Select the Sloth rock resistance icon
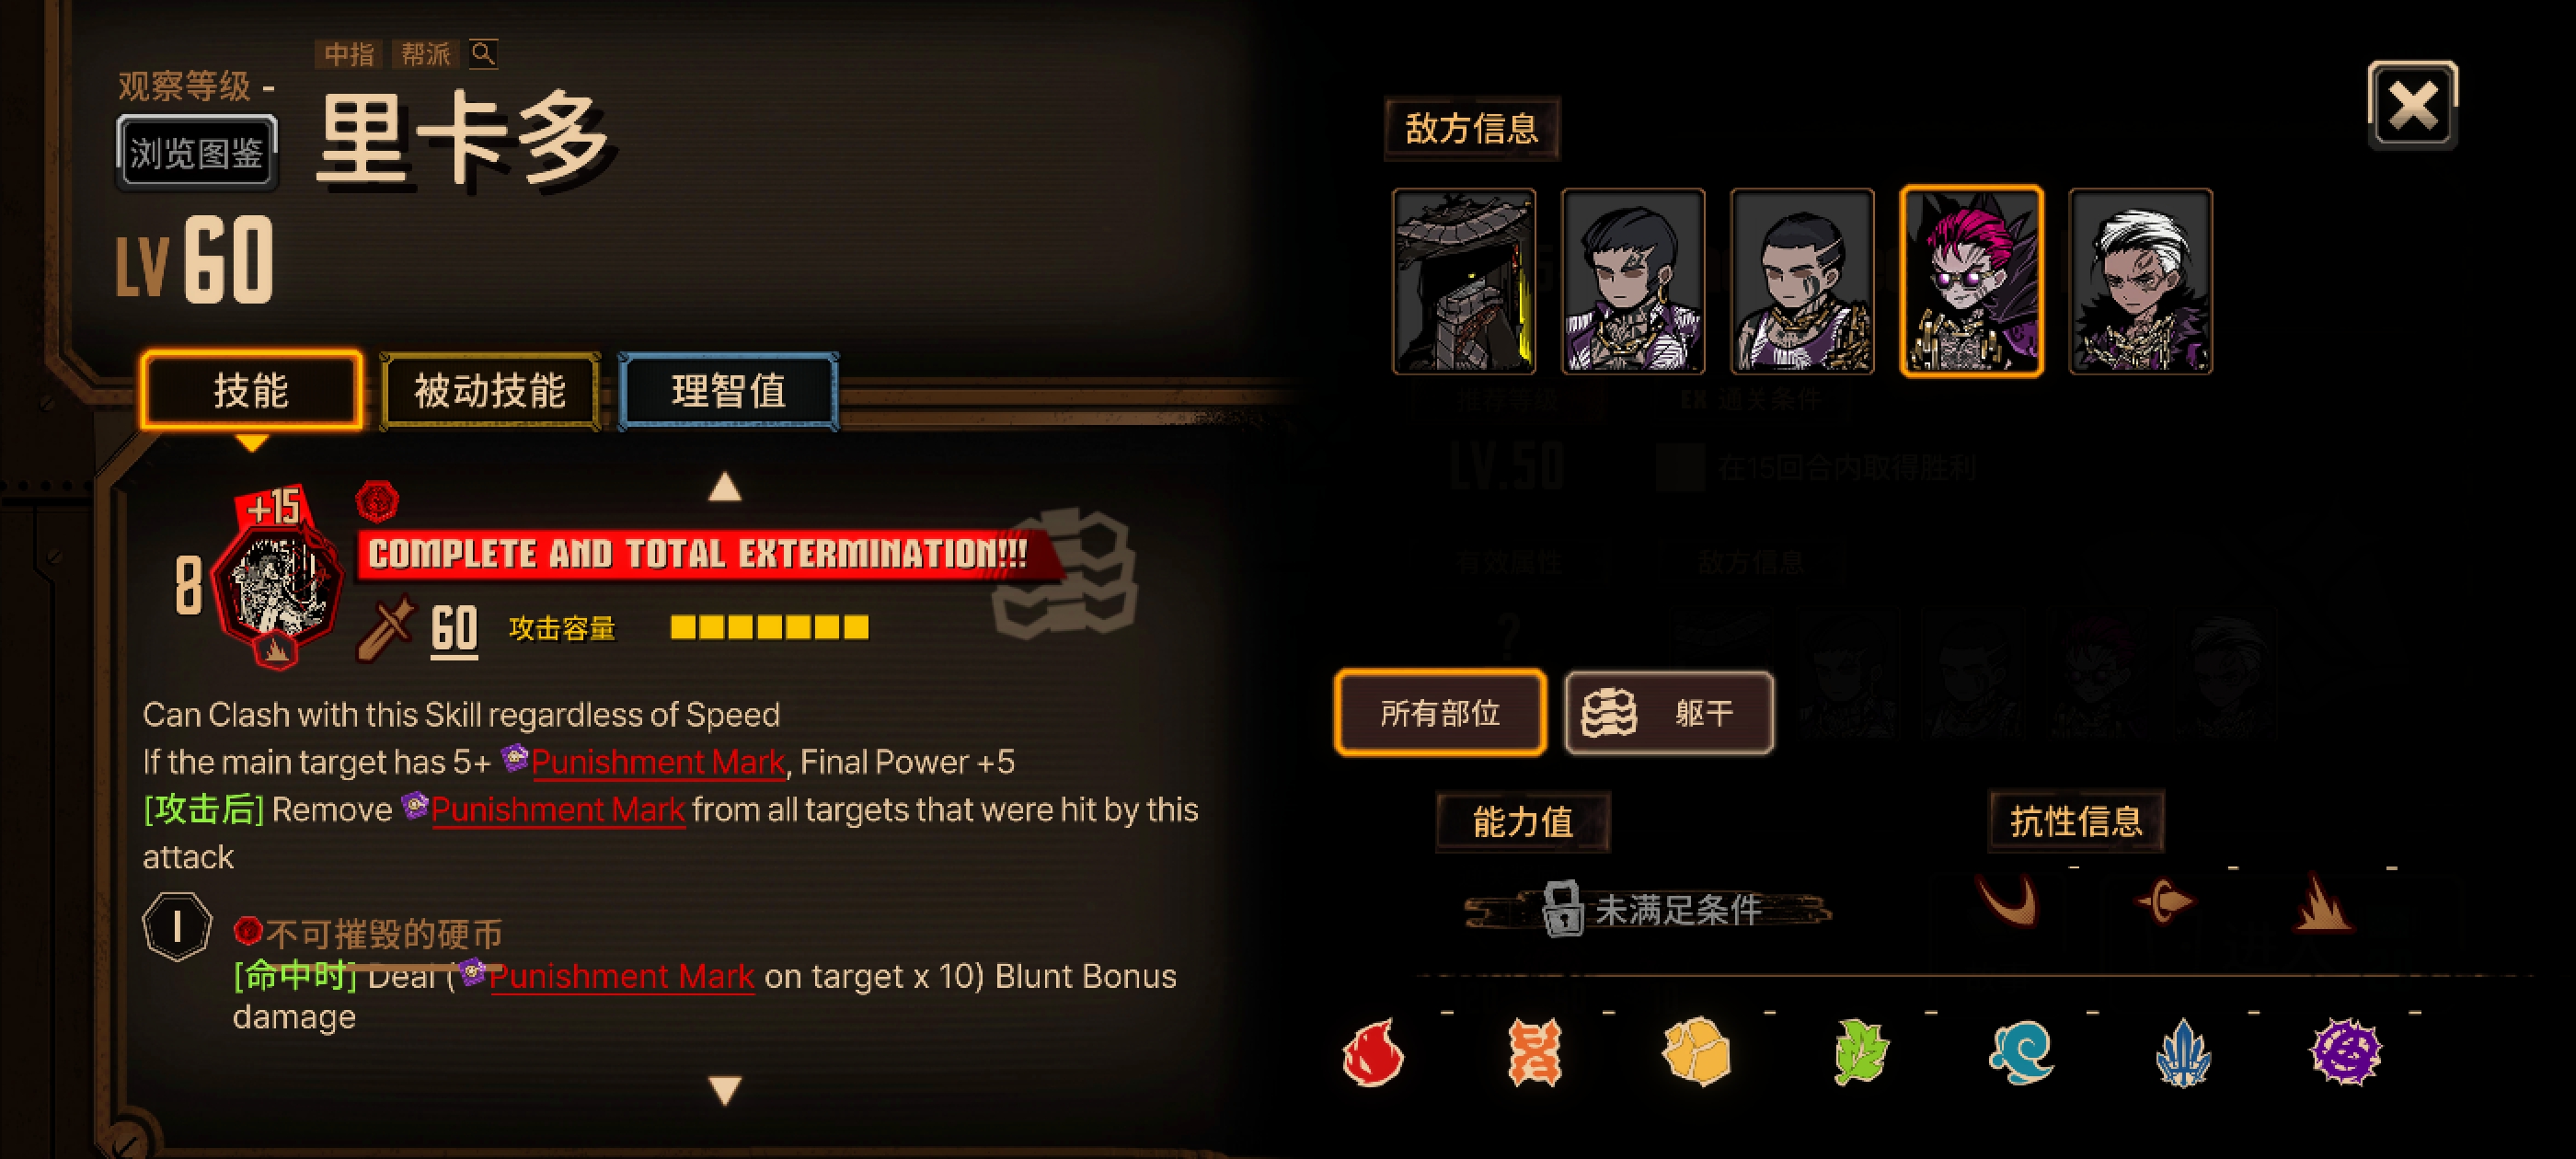 [x=1696, y=1052]
